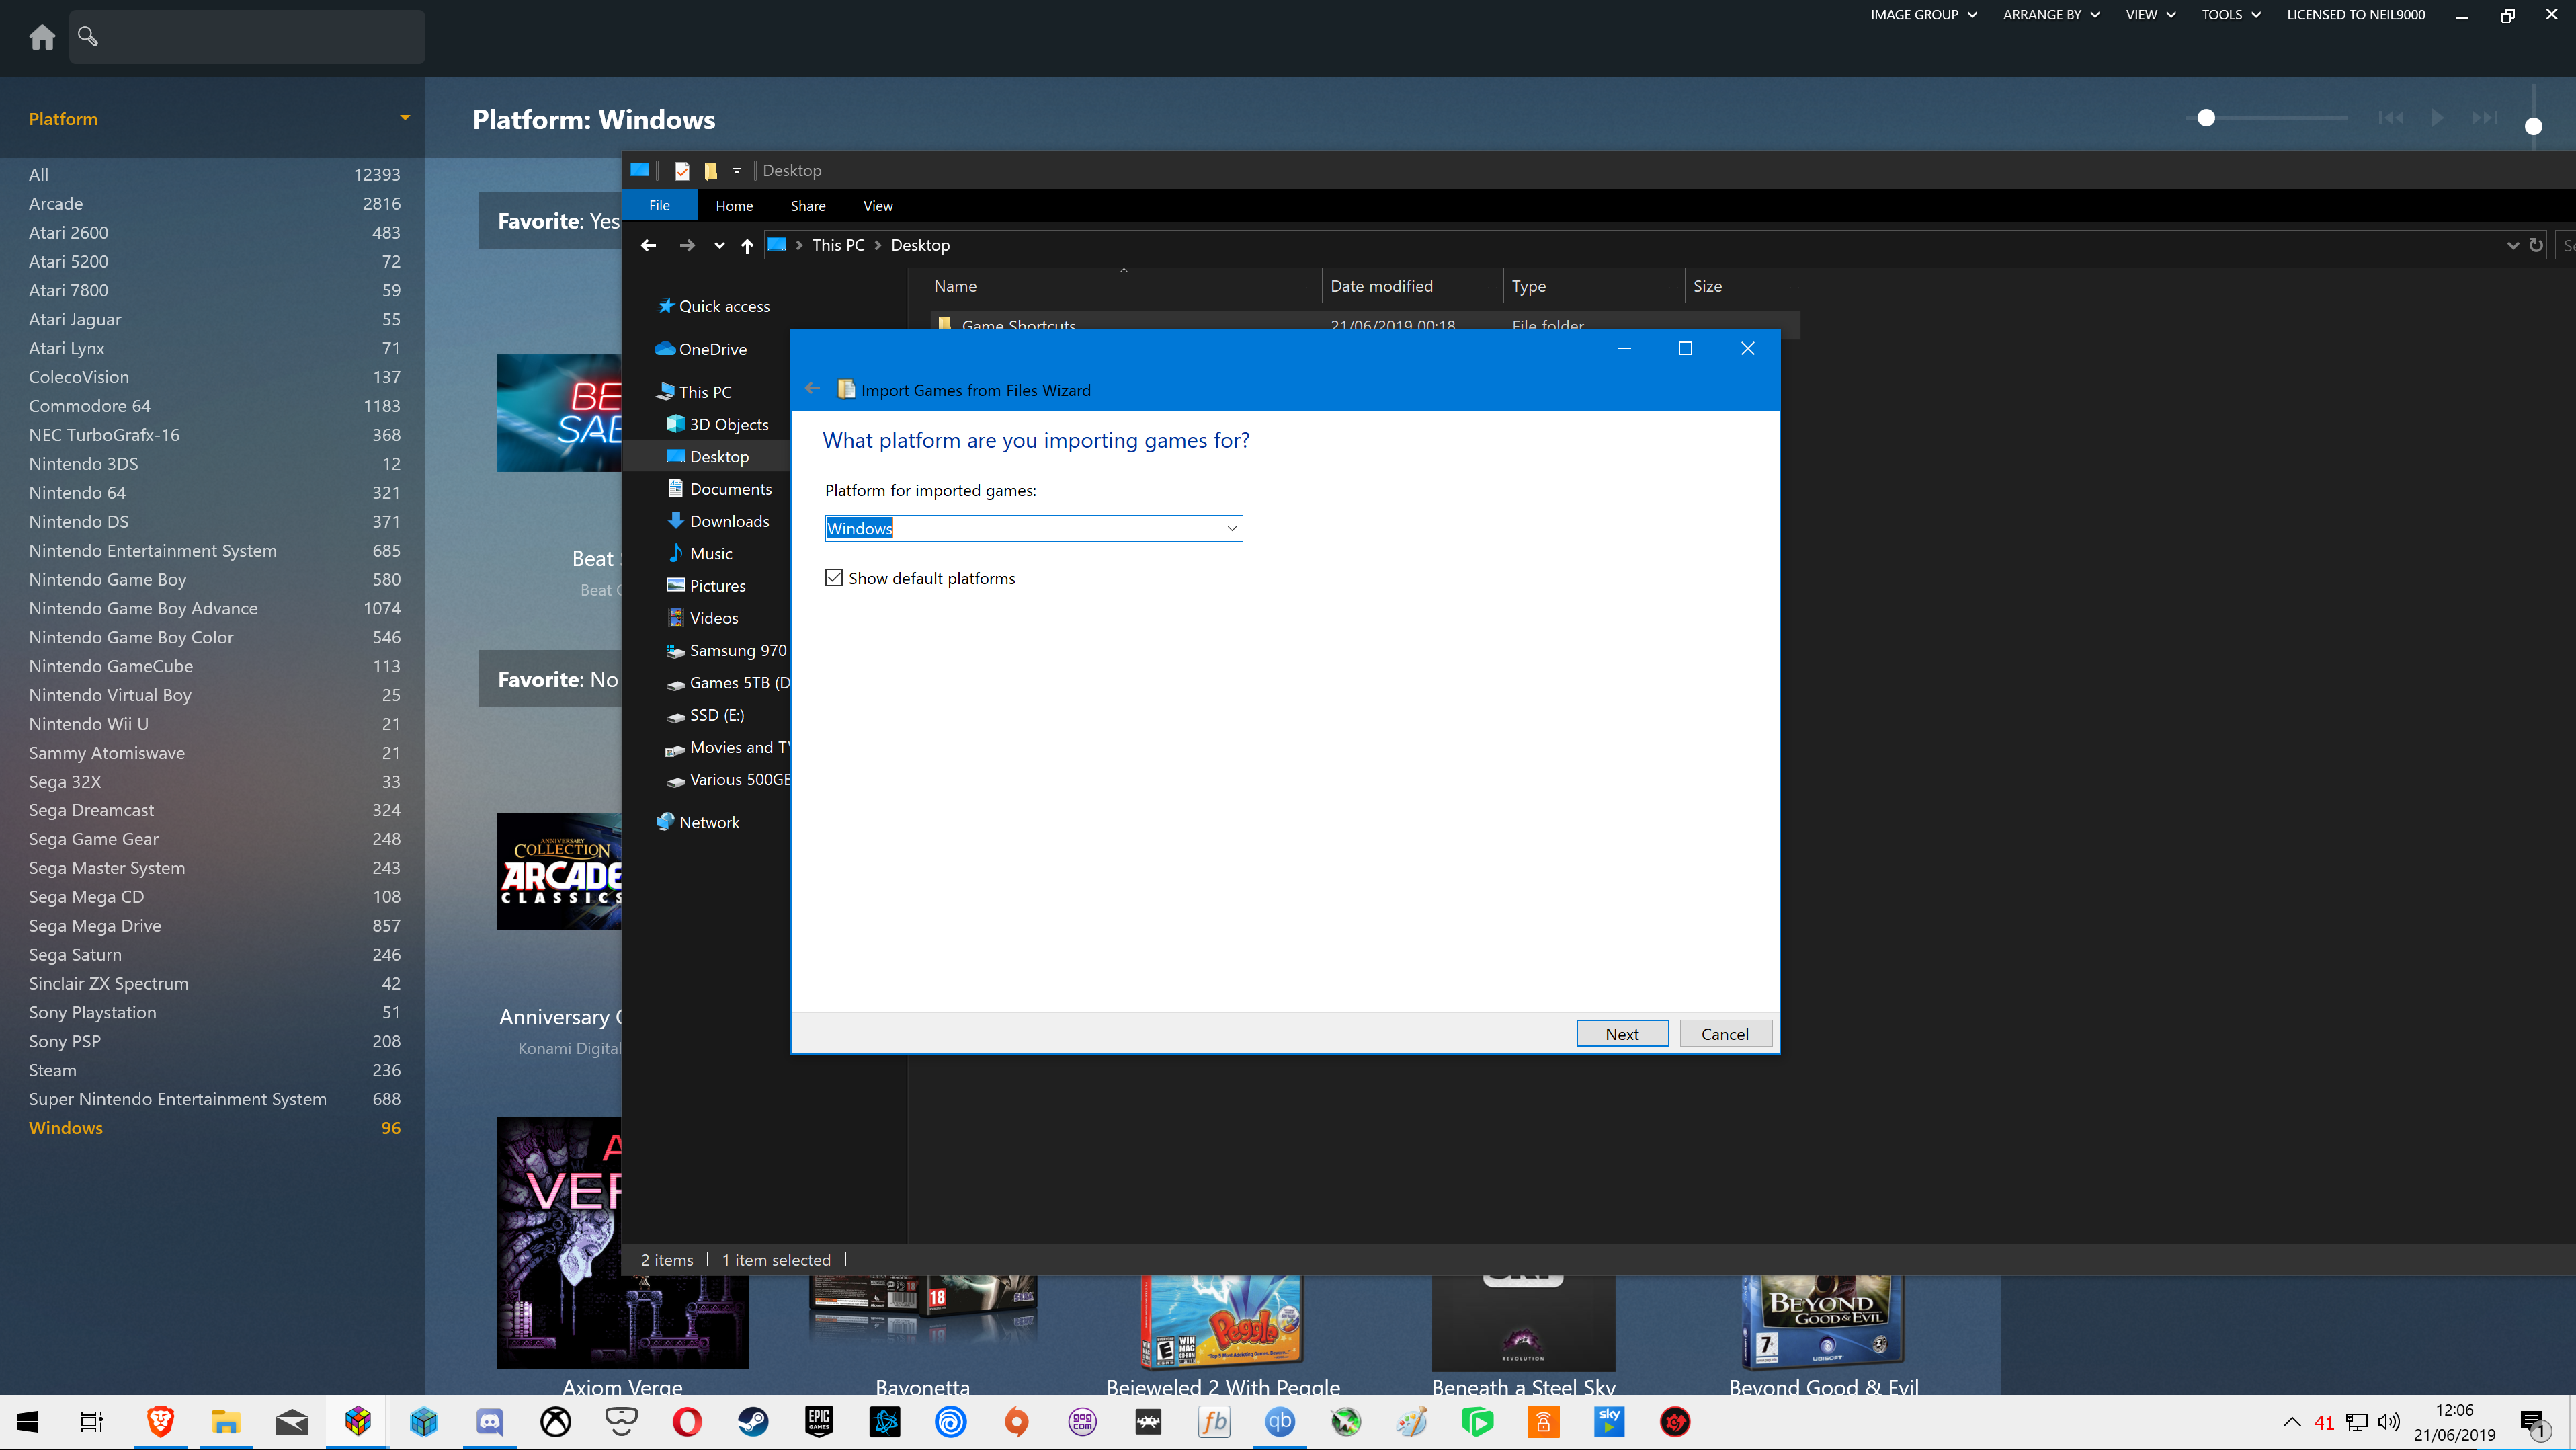
Task: Open the platform selection combo box
Action: click(x=1231, y=528)
